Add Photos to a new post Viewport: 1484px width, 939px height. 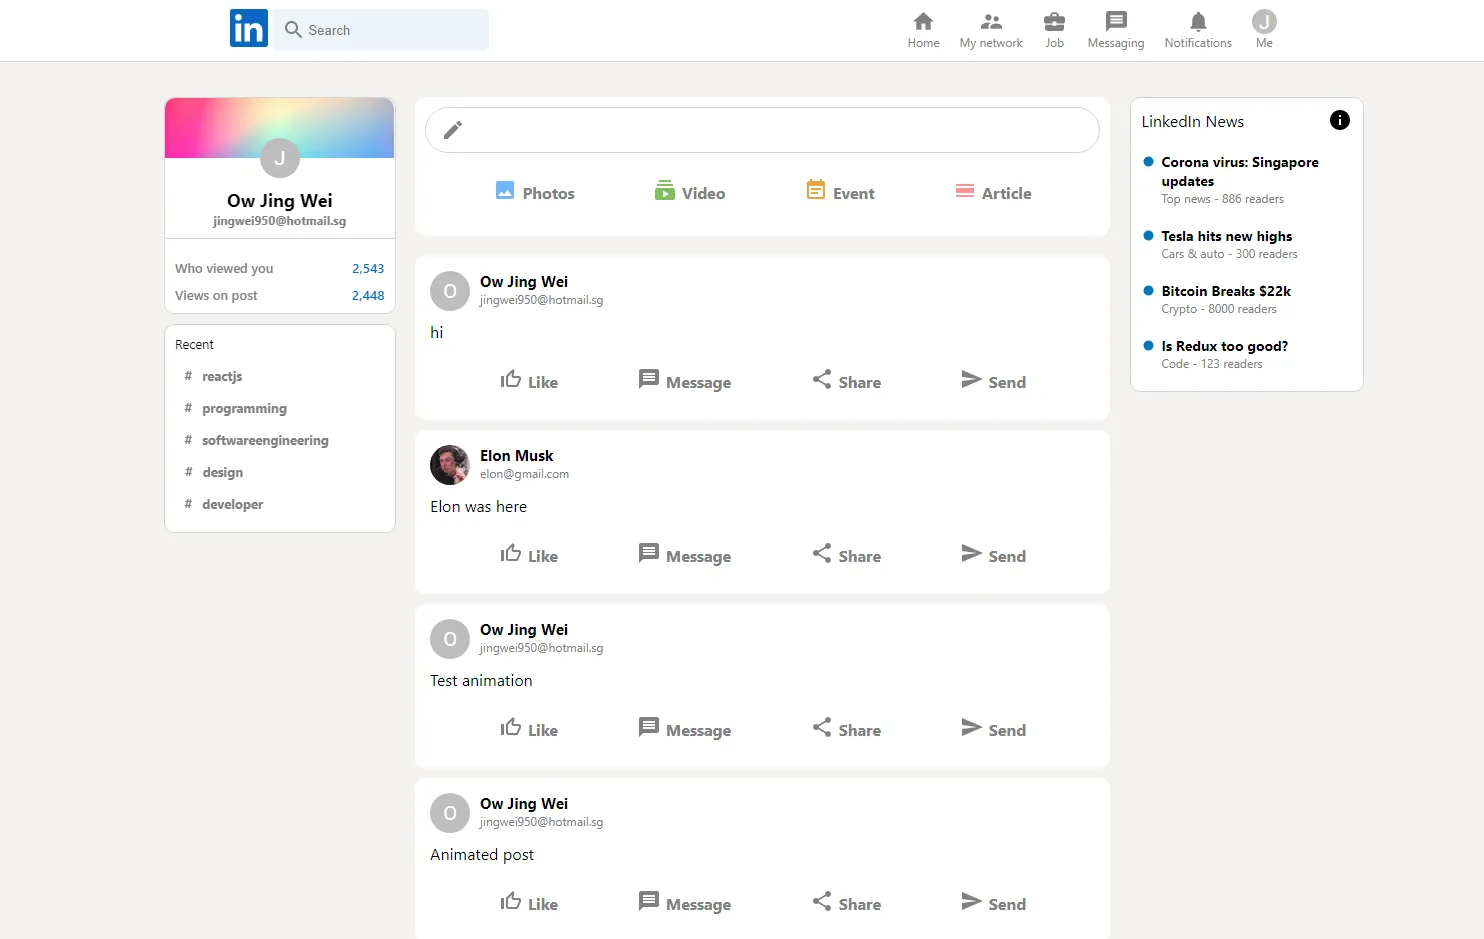[x=535, y=192]
